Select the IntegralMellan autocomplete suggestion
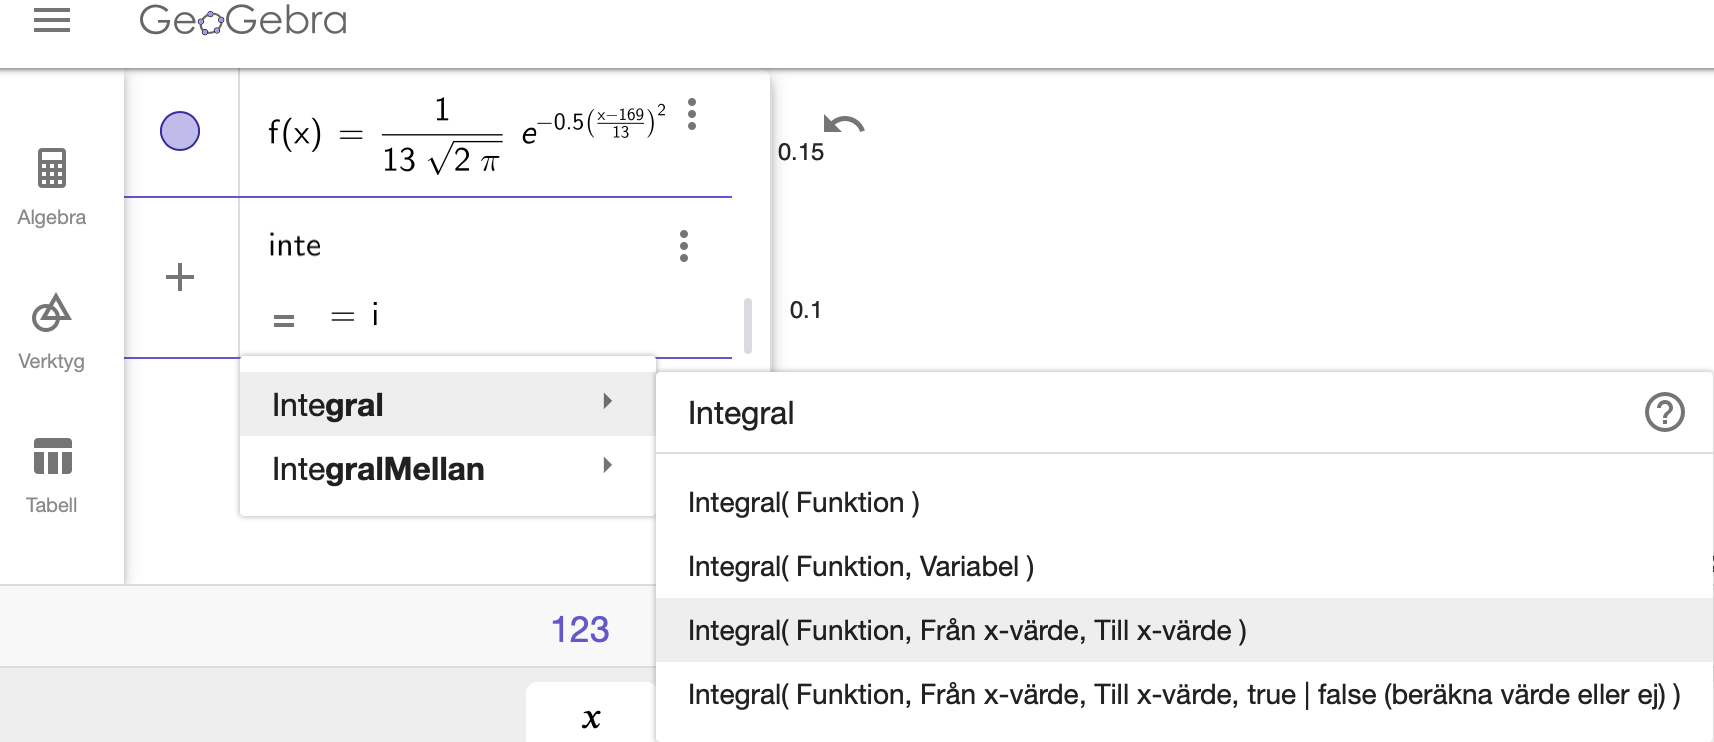1714x742 pixels. tap(378, 469)
